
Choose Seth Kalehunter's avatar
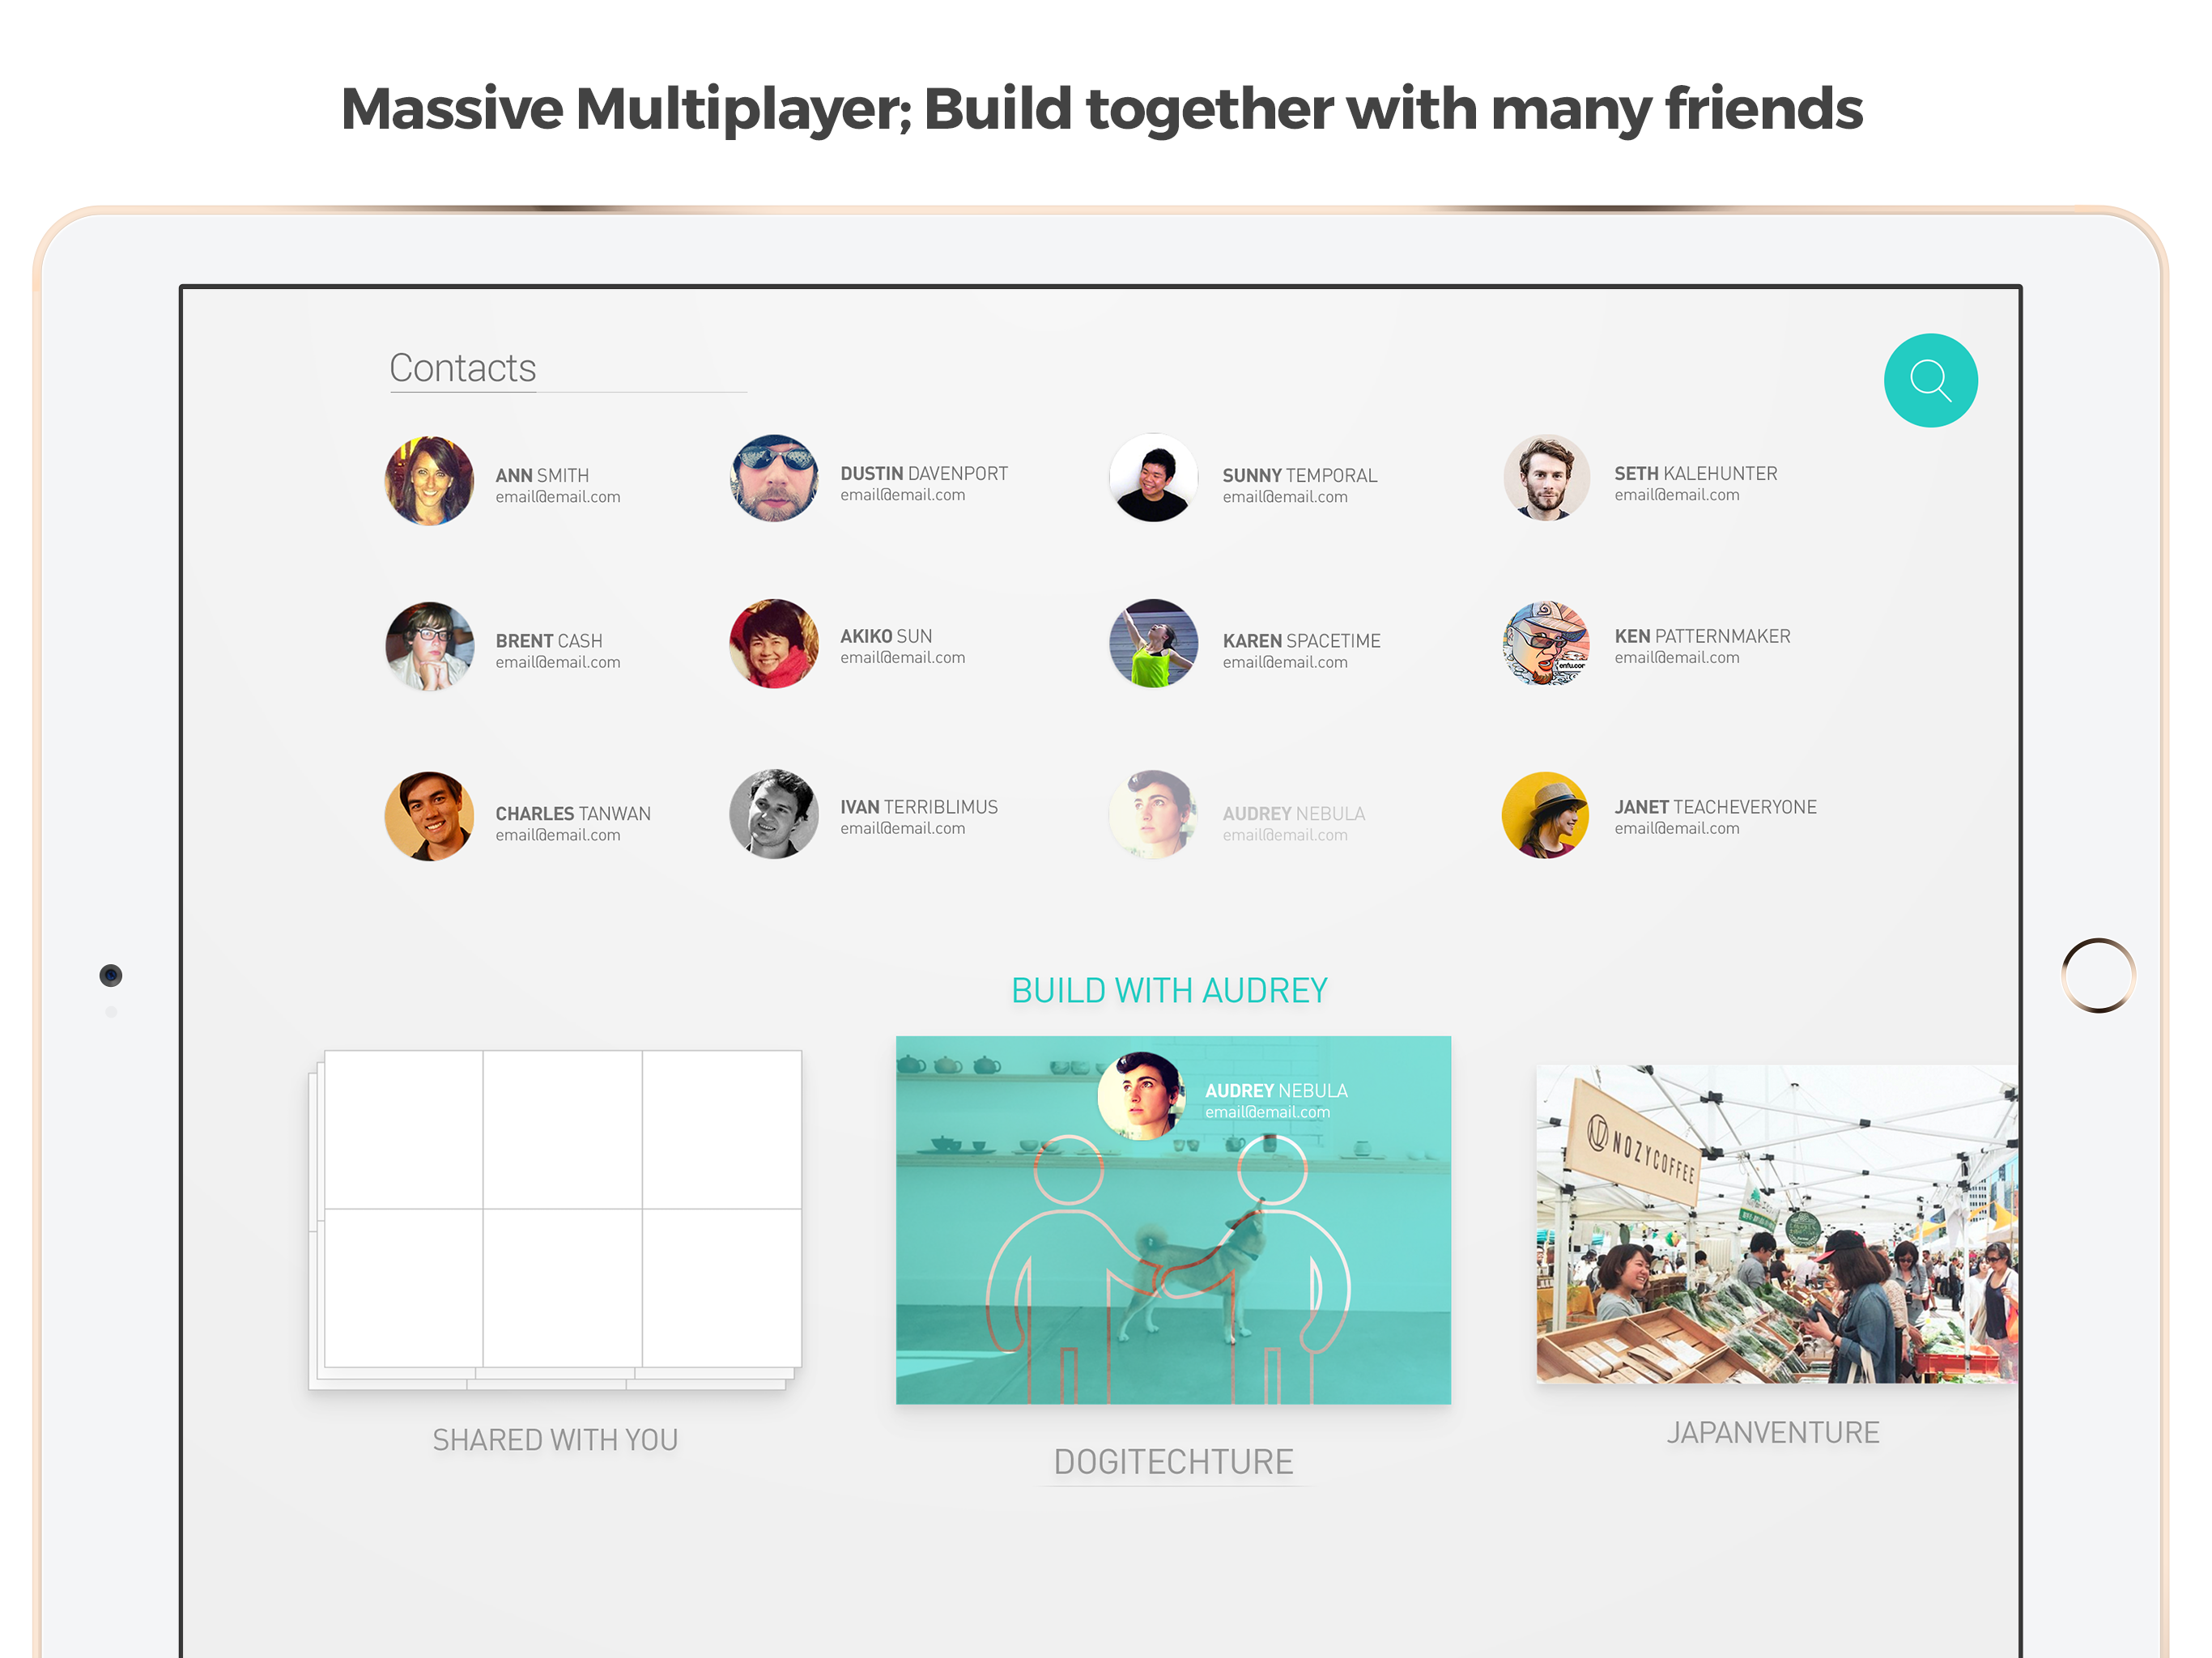[1546, 478]
